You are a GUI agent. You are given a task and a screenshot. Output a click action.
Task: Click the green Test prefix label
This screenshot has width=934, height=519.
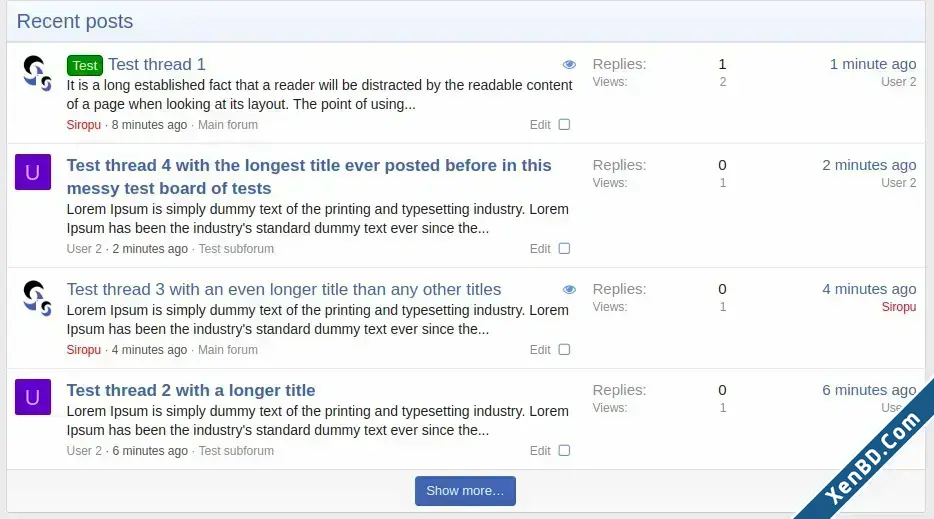(x=85, y=65)
